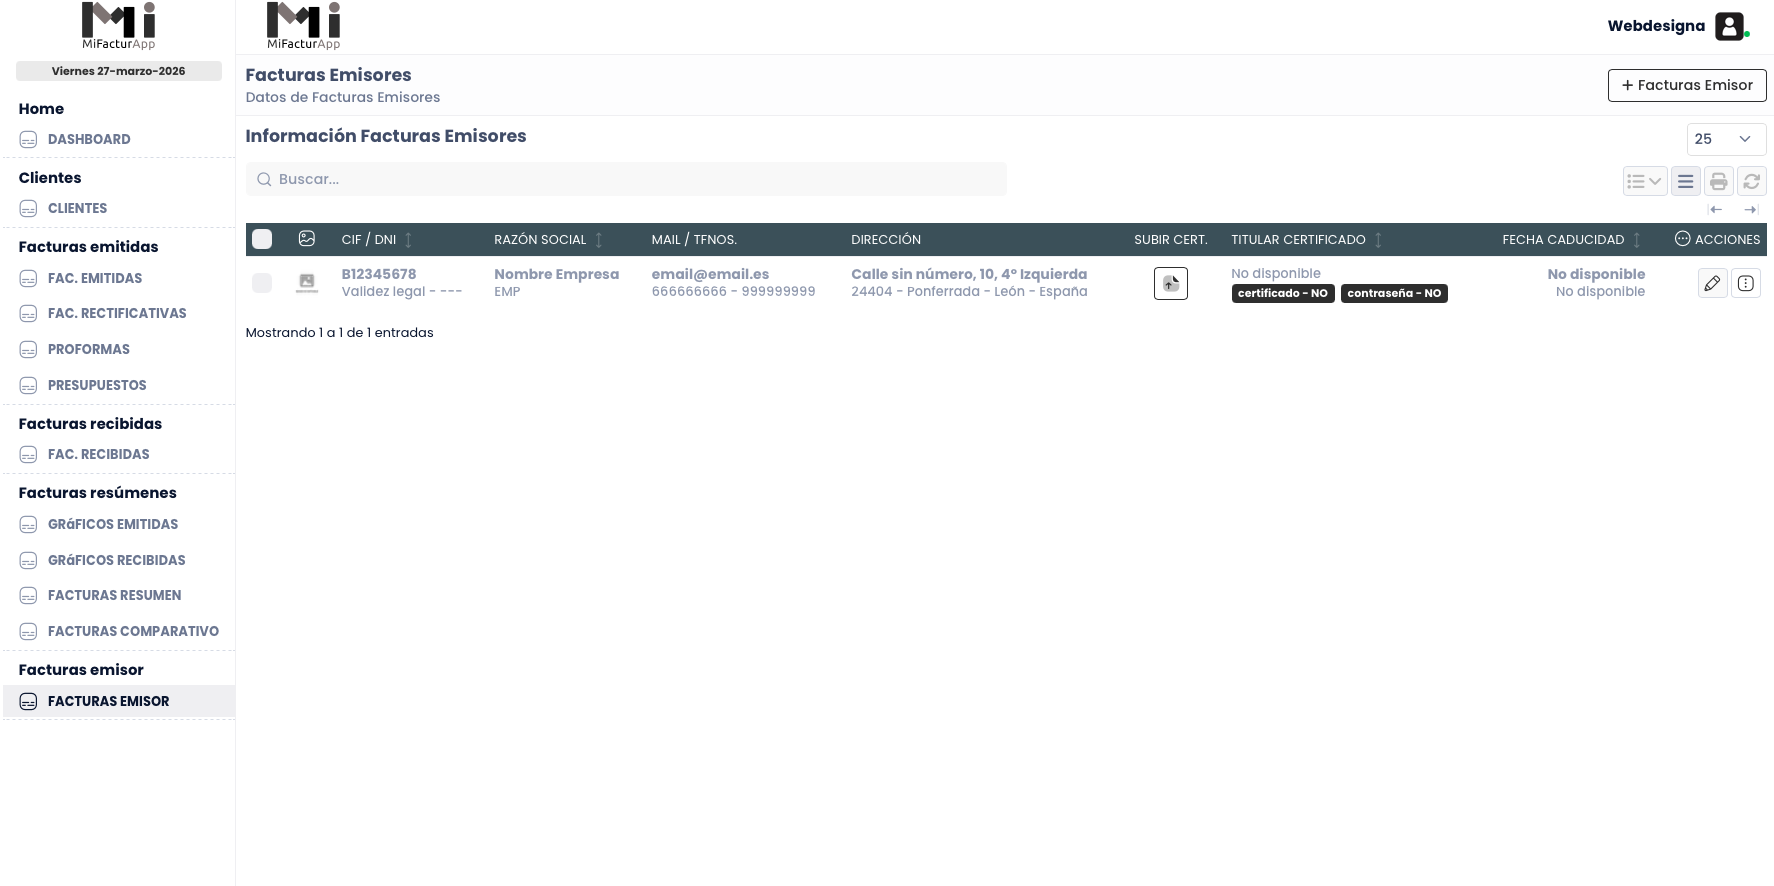
Task: Open the Webdesigna user profile icon
Action: (x=1729, y=26)
